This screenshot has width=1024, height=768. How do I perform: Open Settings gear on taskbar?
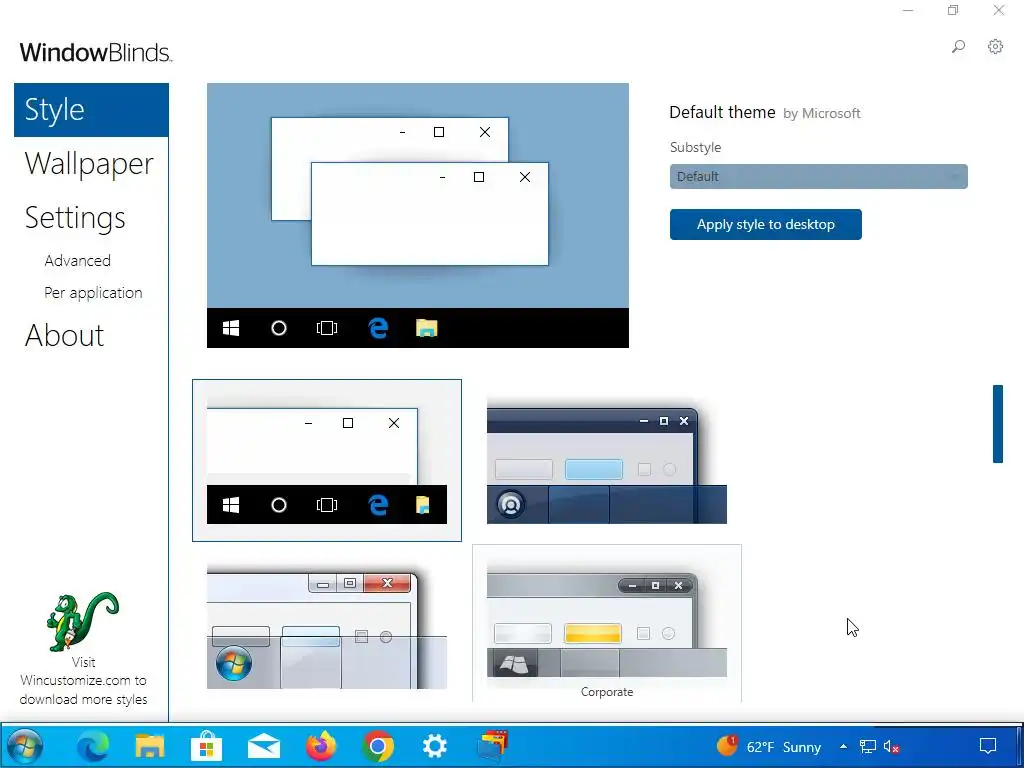[x=434, y=746]
